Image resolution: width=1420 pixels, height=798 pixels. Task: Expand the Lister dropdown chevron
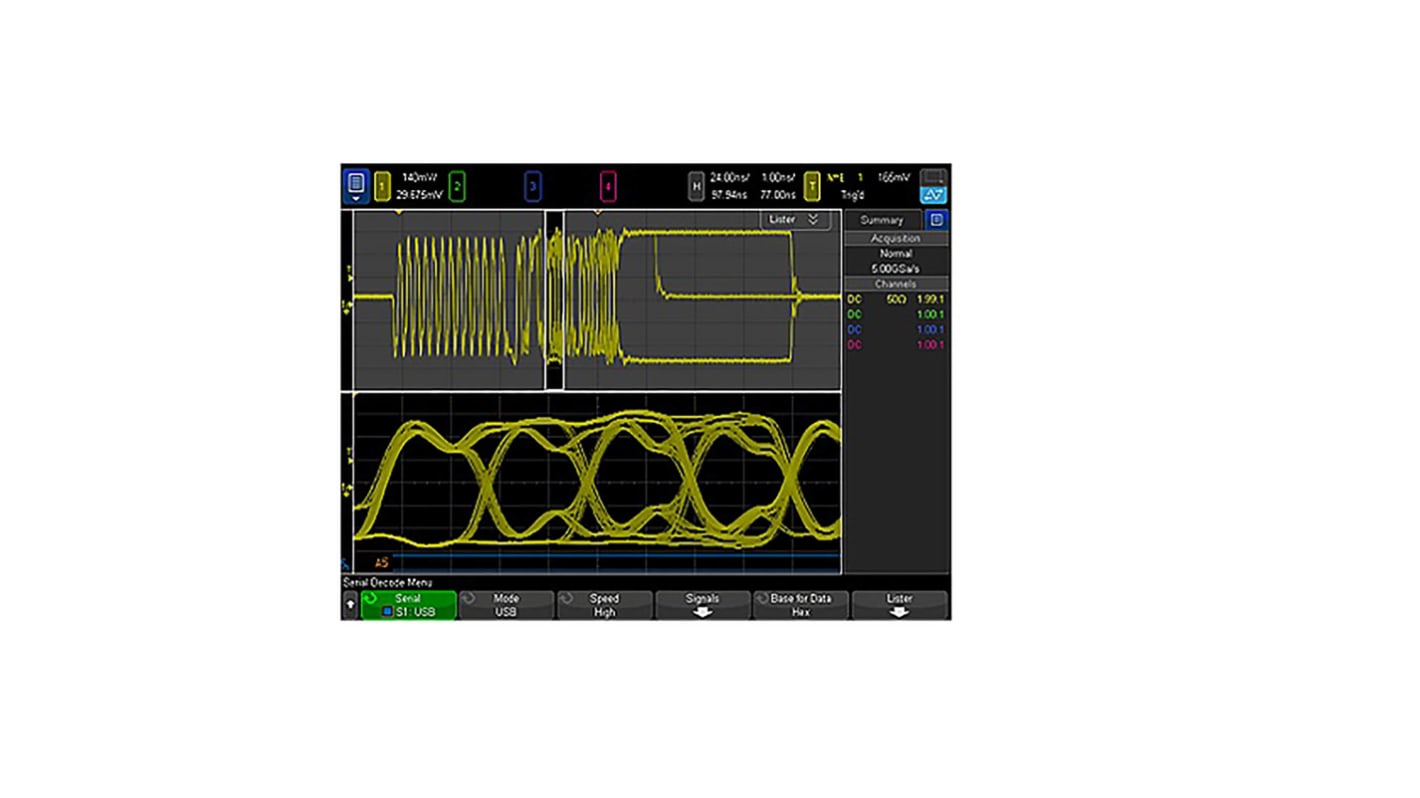(813, 219)
